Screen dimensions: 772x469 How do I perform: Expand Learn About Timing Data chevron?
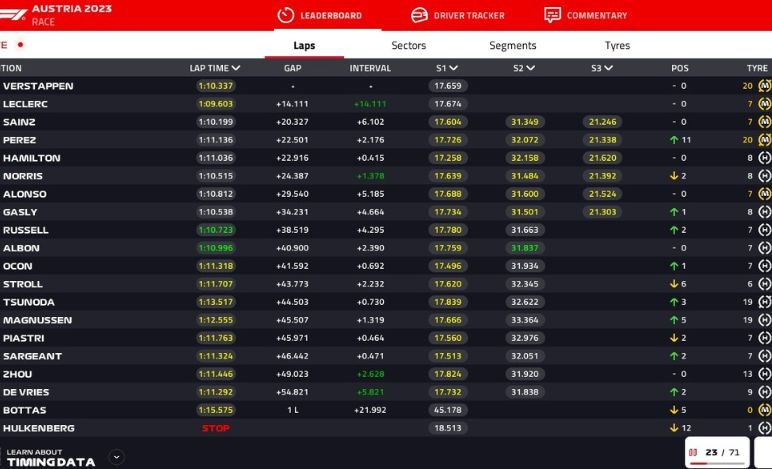pos(116,457)
